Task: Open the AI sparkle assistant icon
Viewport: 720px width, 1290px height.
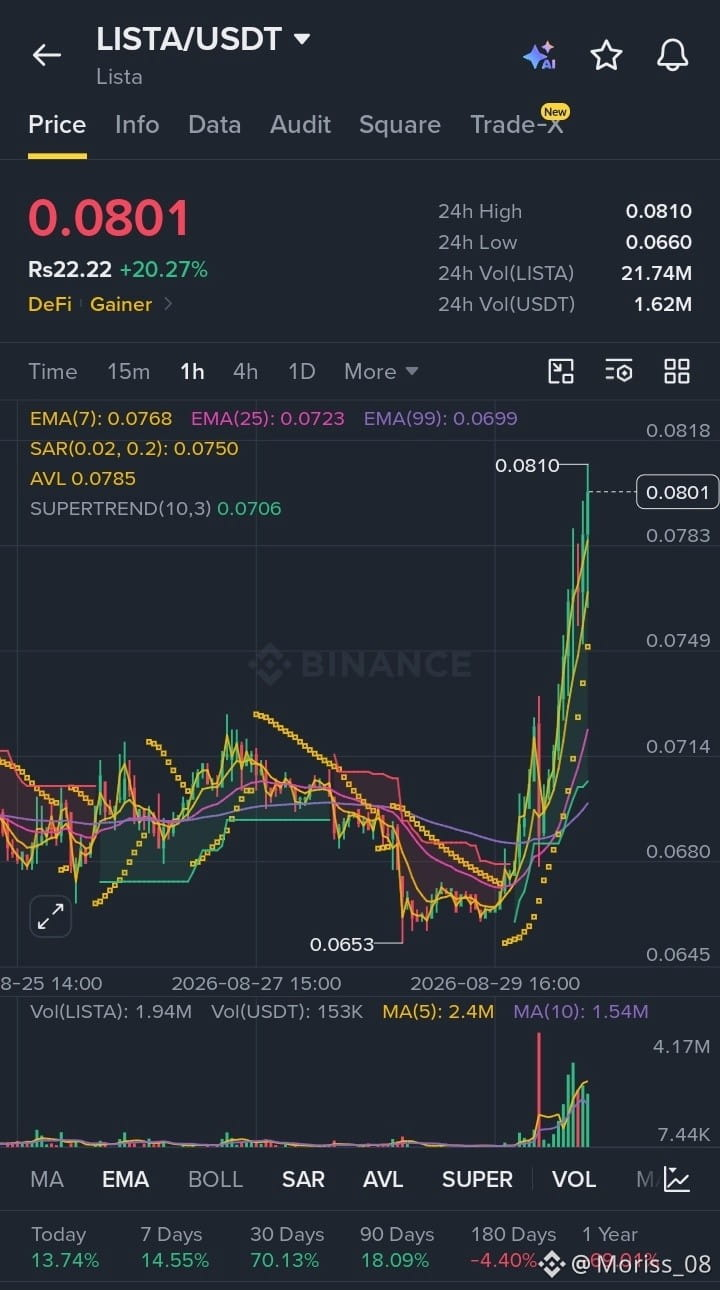Action: coord(539,56)
